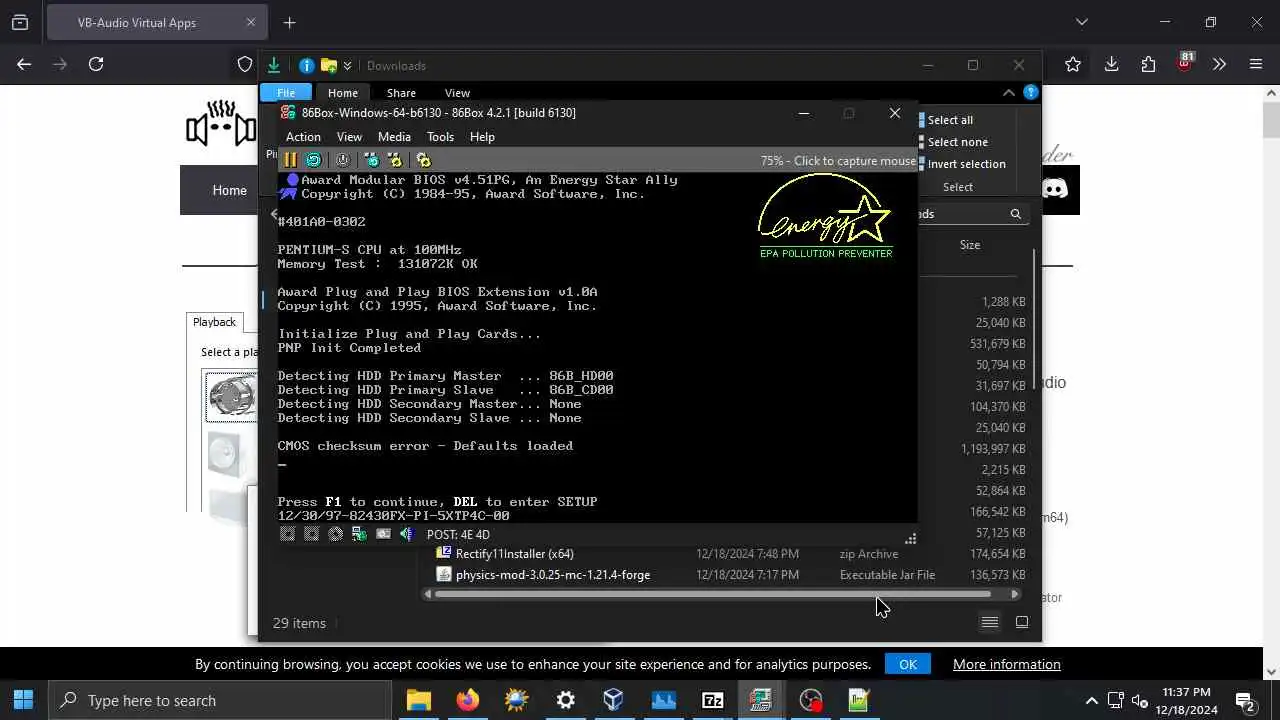Click the search magnifier in Explorer
The width and height of the screenshot is (1280, 720).
tap(1015, 214)
